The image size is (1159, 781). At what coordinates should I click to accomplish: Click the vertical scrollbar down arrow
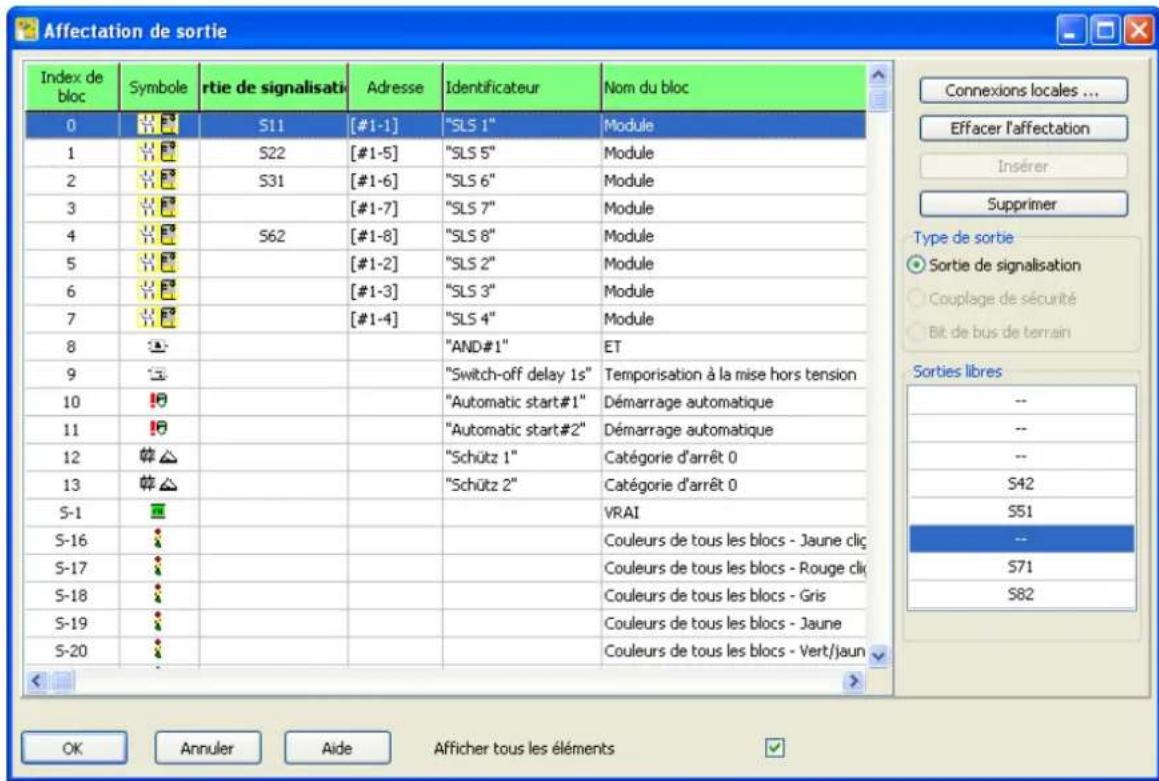[x=878, y=655]
